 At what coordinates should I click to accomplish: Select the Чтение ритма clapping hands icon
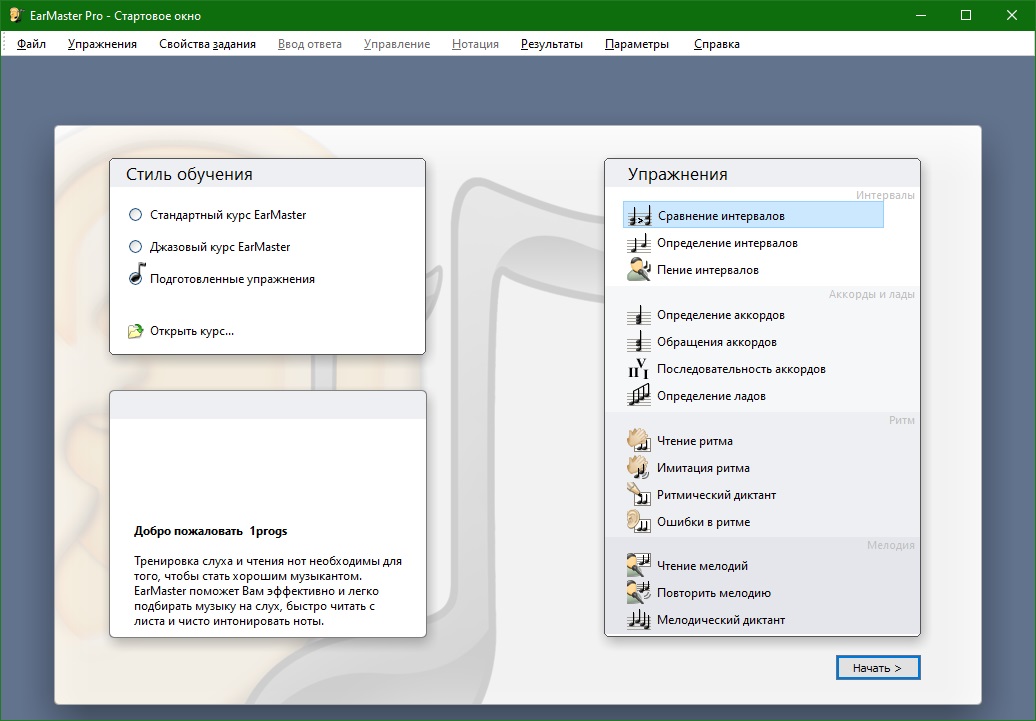click(639, 441)
